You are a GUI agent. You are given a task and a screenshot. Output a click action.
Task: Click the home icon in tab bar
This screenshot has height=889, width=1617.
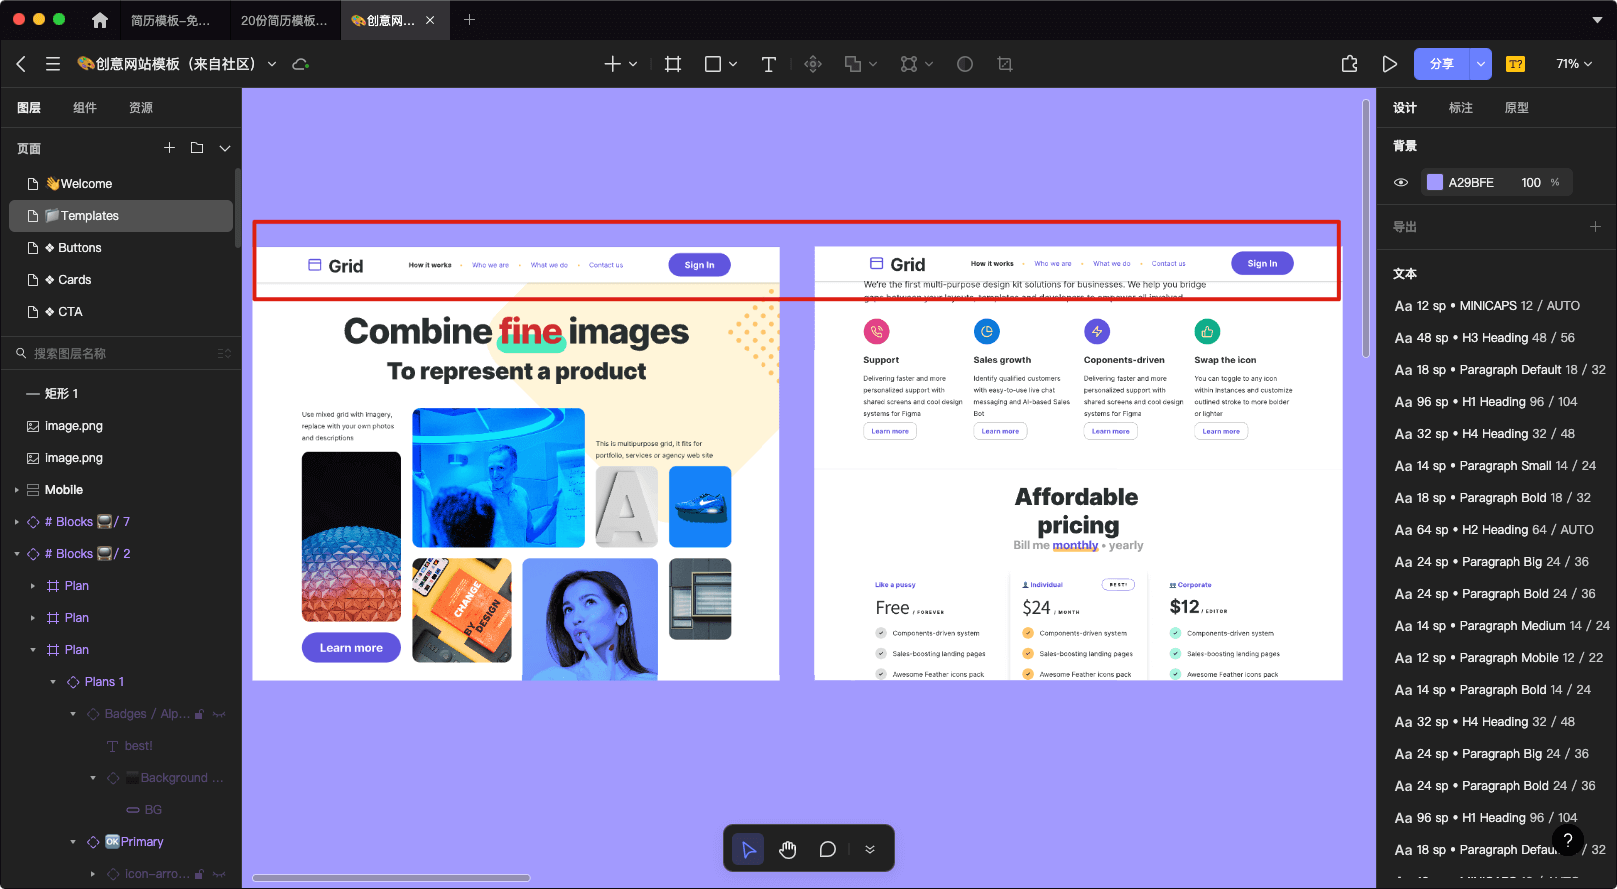99,20
